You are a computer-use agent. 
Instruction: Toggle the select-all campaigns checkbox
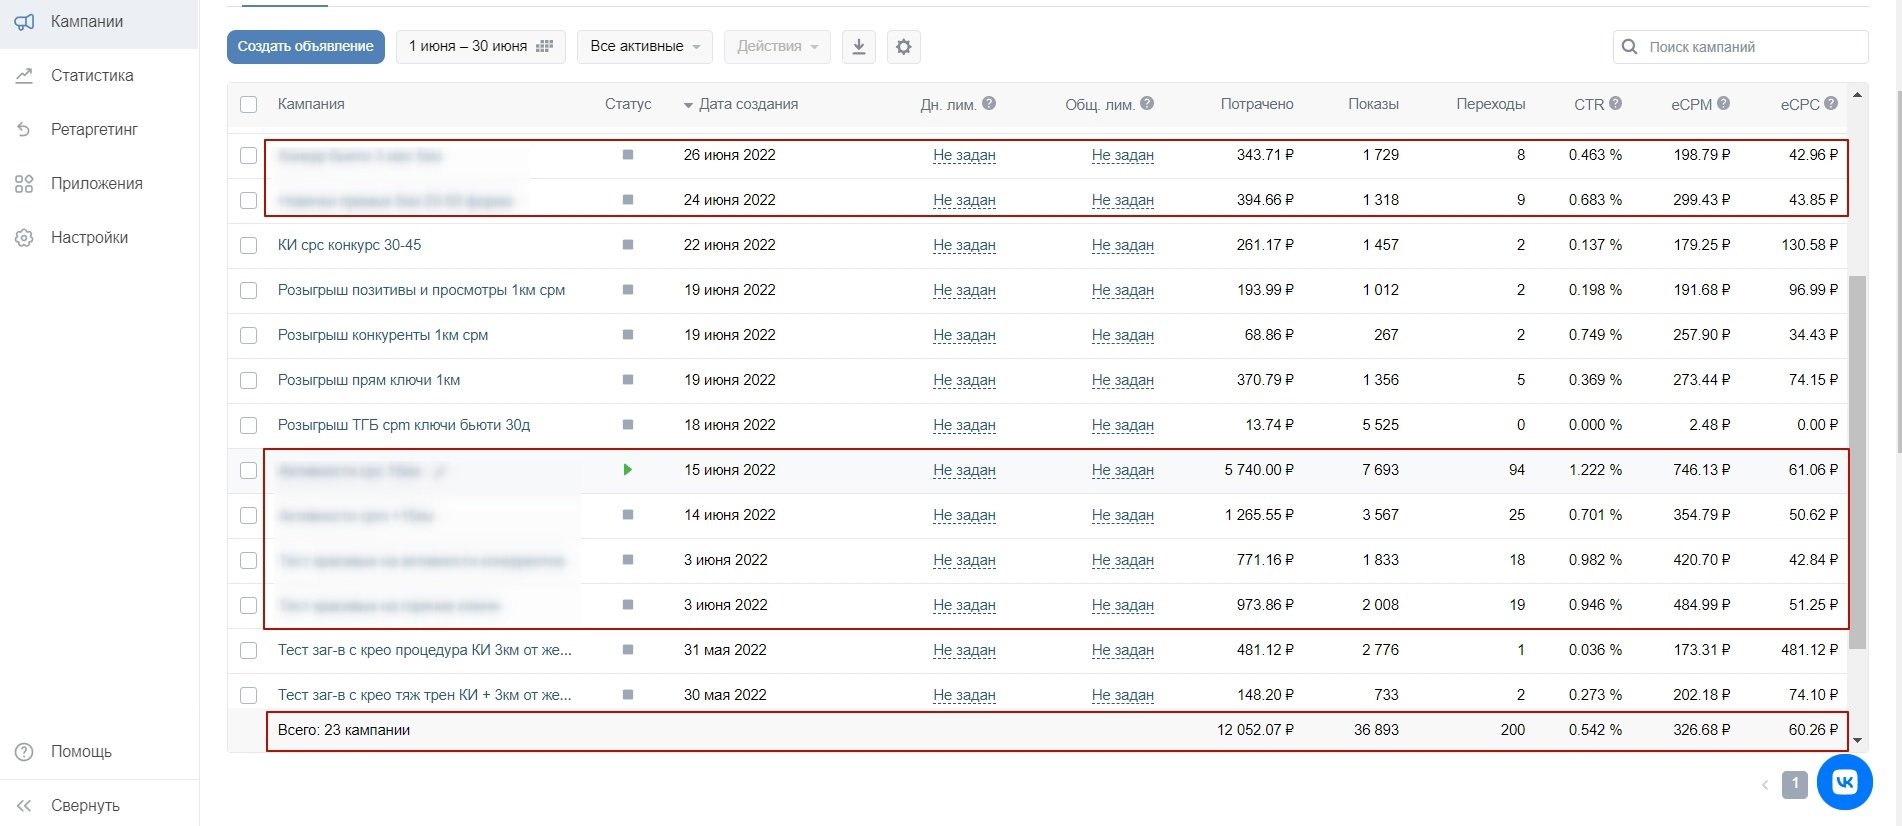click(x=249, y=104)
